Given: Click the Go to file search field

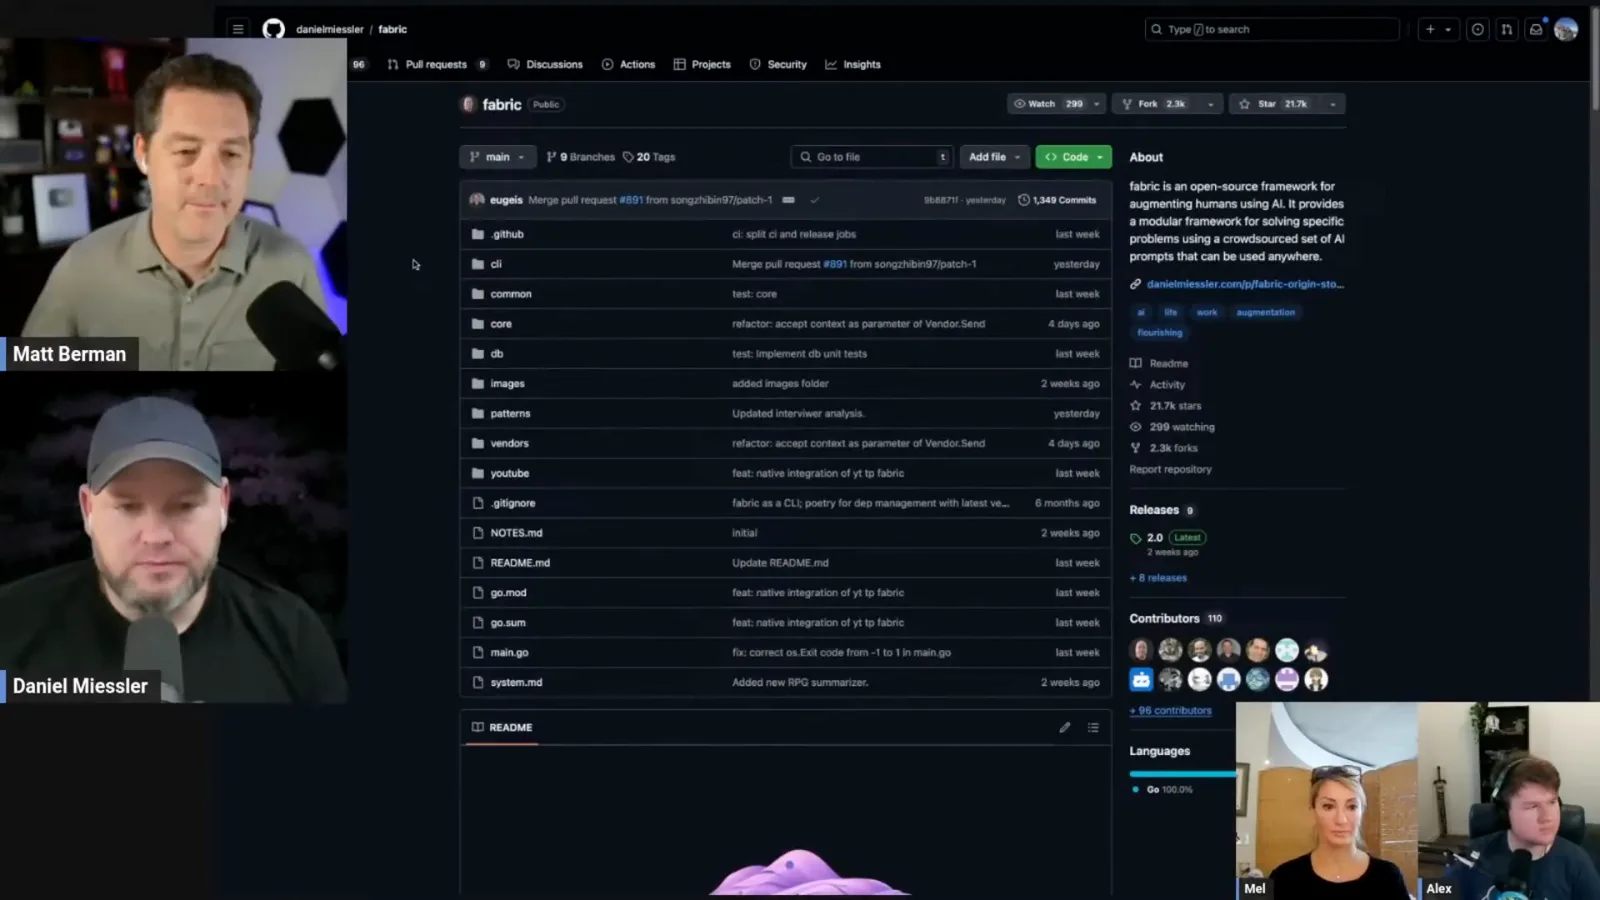Looking at the screenshot, I should click(872, 157).
